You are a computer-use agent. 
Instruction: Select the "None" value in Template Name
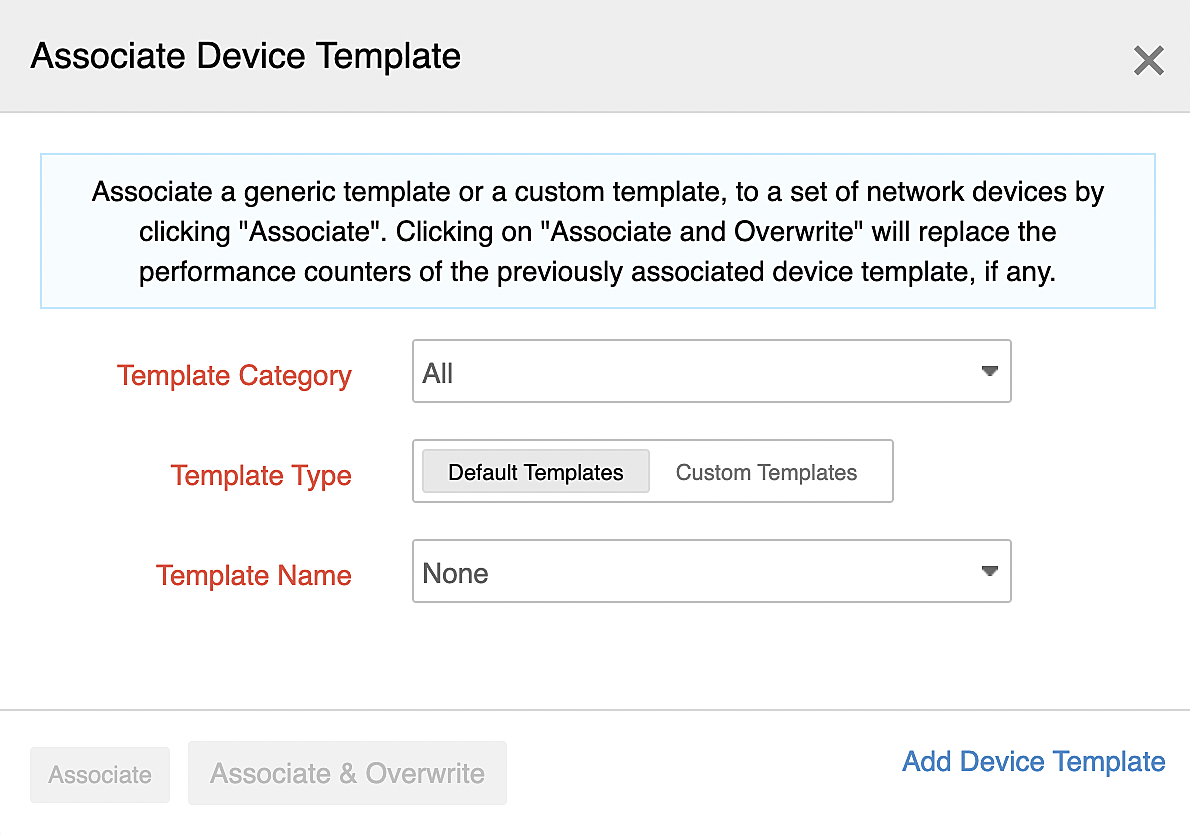pyautogui.click(x=455, y=574)
